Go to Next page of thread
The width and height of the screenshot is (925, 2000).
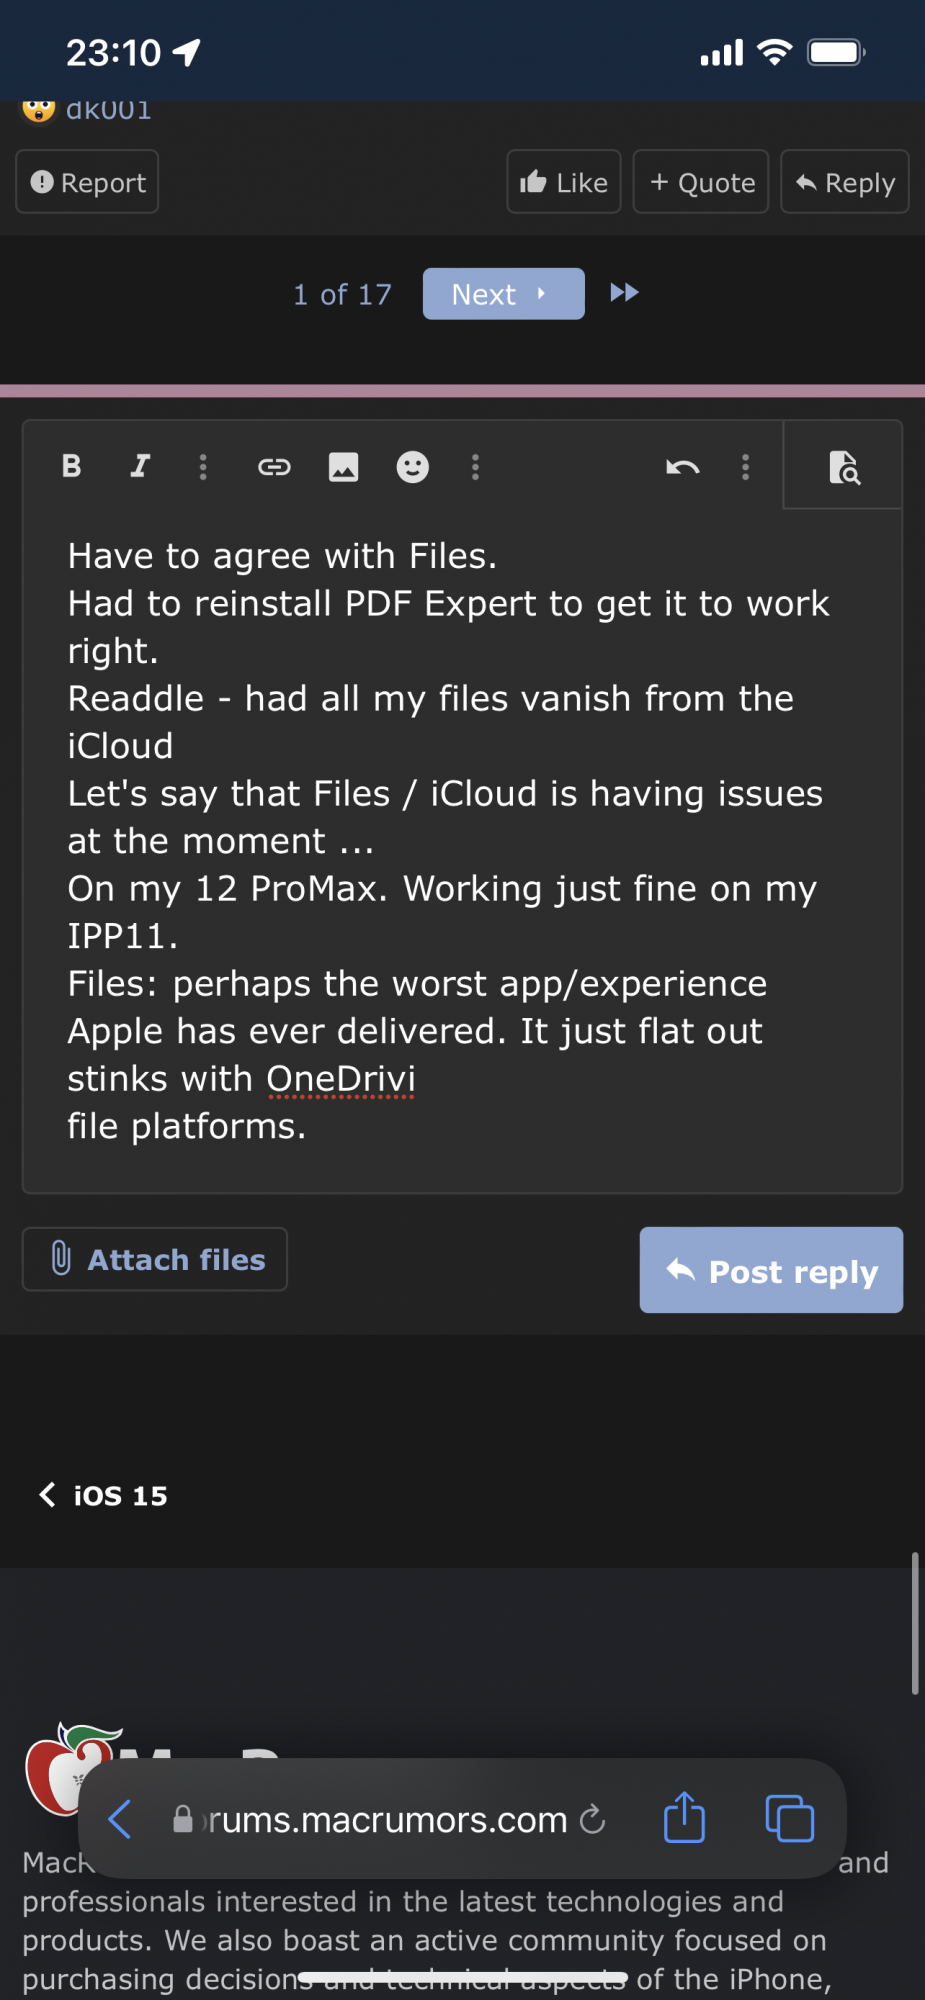tap(504, 294)
